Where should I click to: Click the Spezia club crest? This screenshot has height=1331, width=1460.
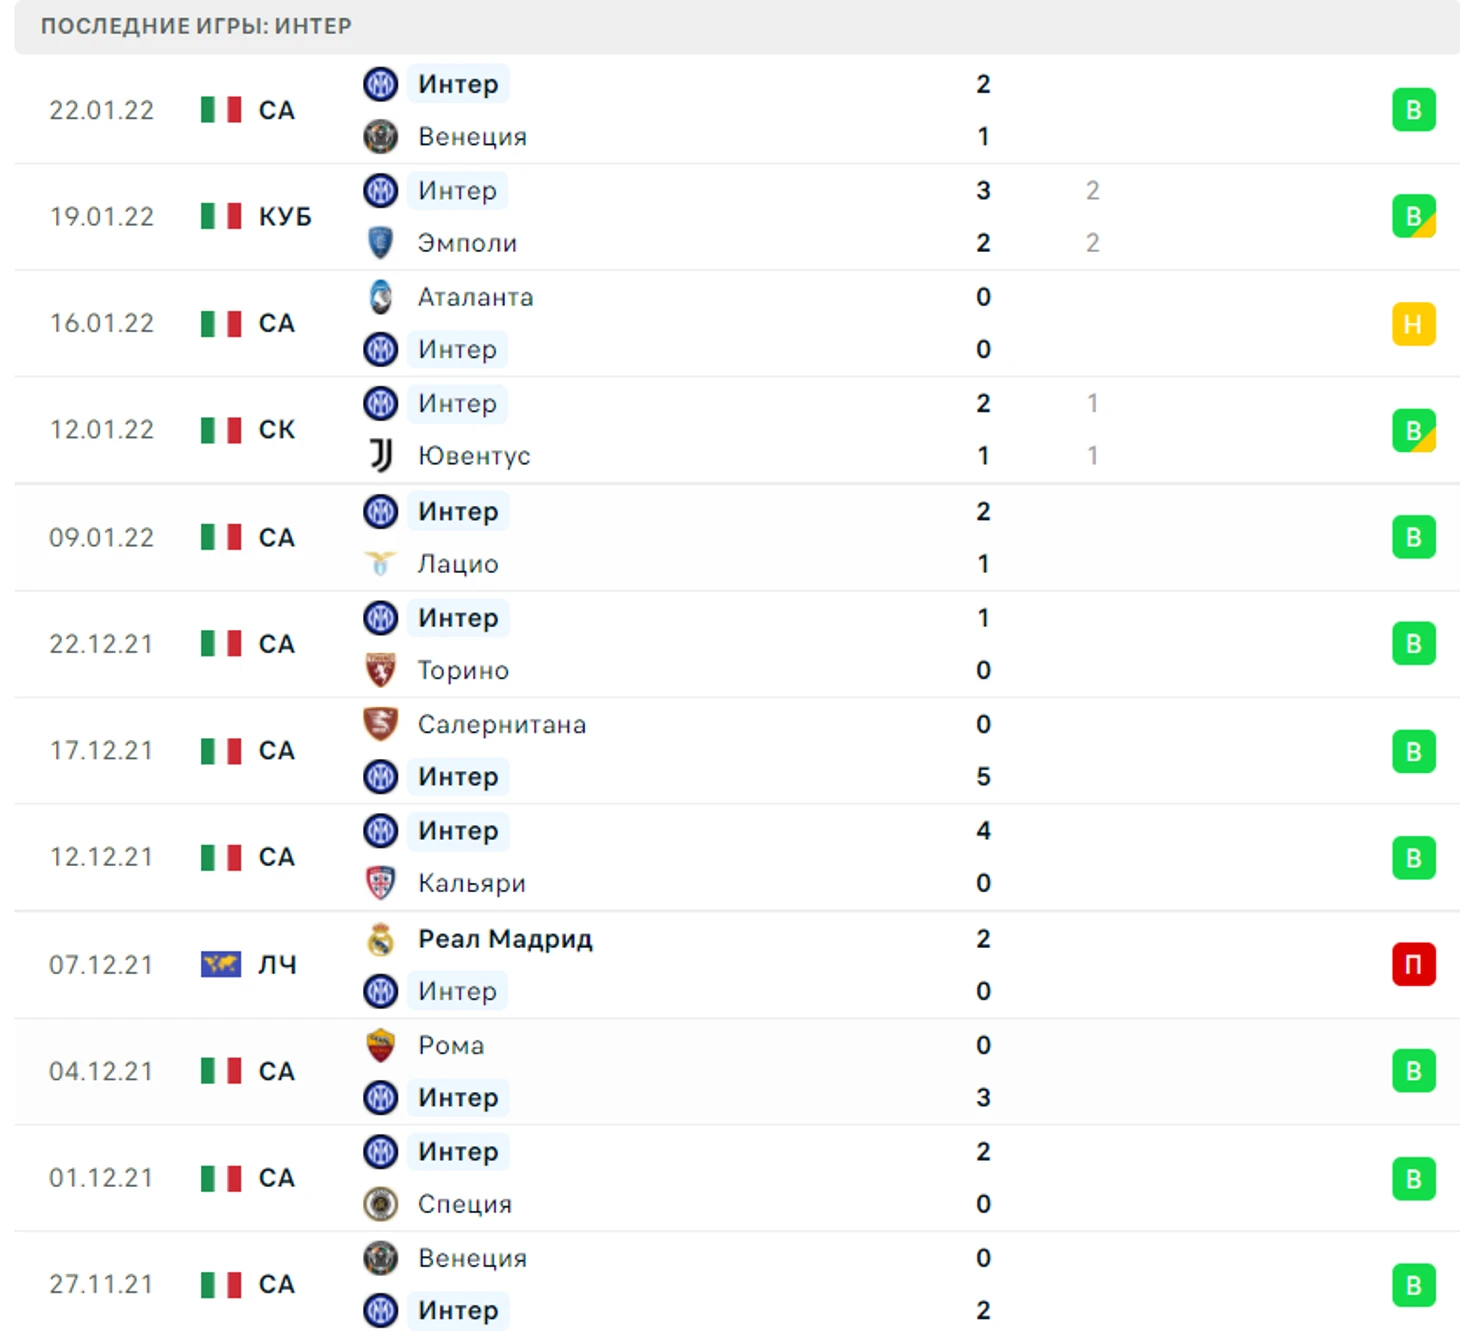380,1204
